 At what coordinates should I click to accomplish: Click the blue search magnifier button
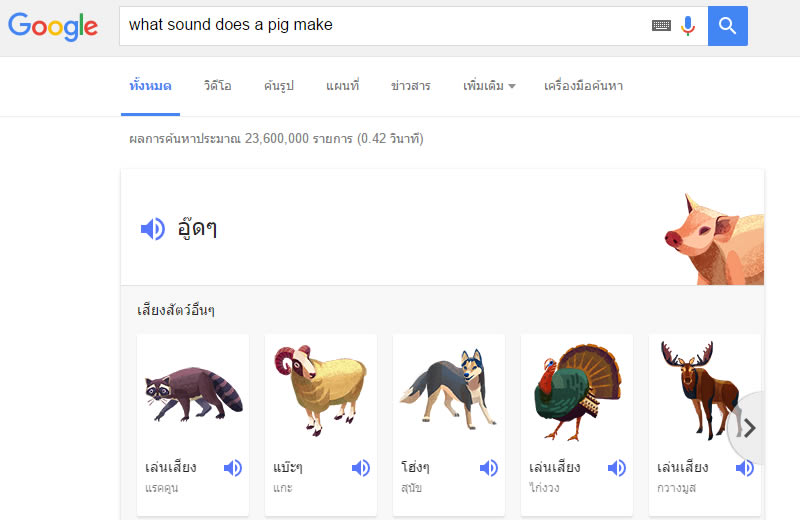(x=727, y=26)
